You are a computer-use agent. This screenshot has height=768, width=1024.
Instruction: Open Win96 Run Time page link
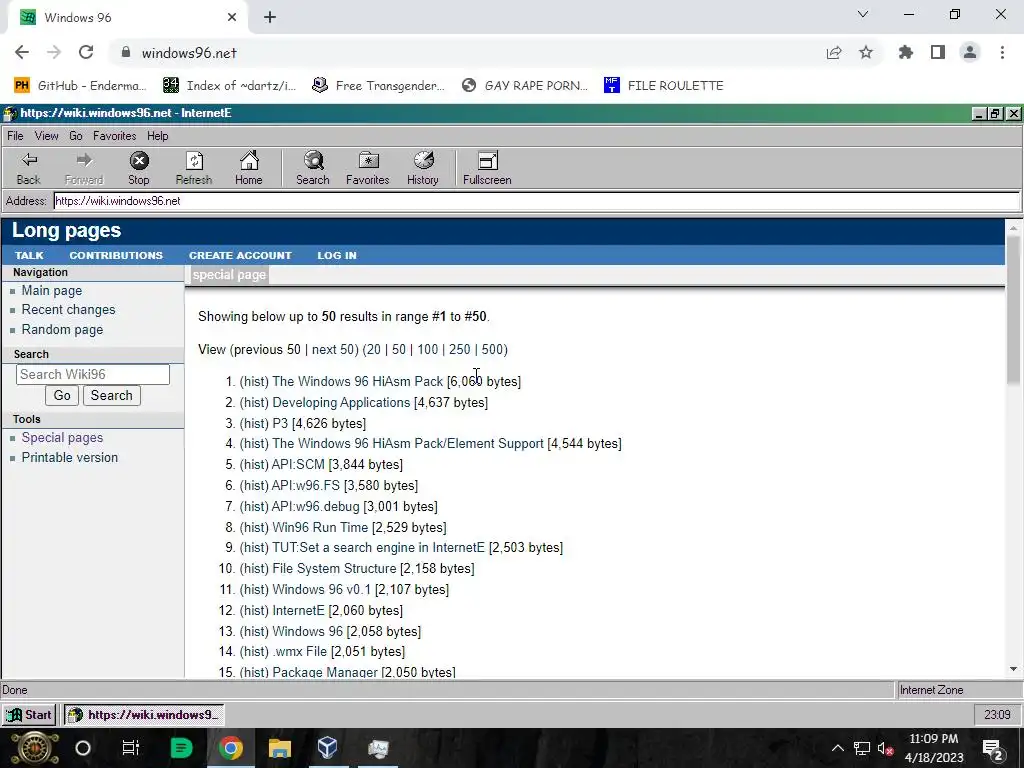click(x=320, y=527)
